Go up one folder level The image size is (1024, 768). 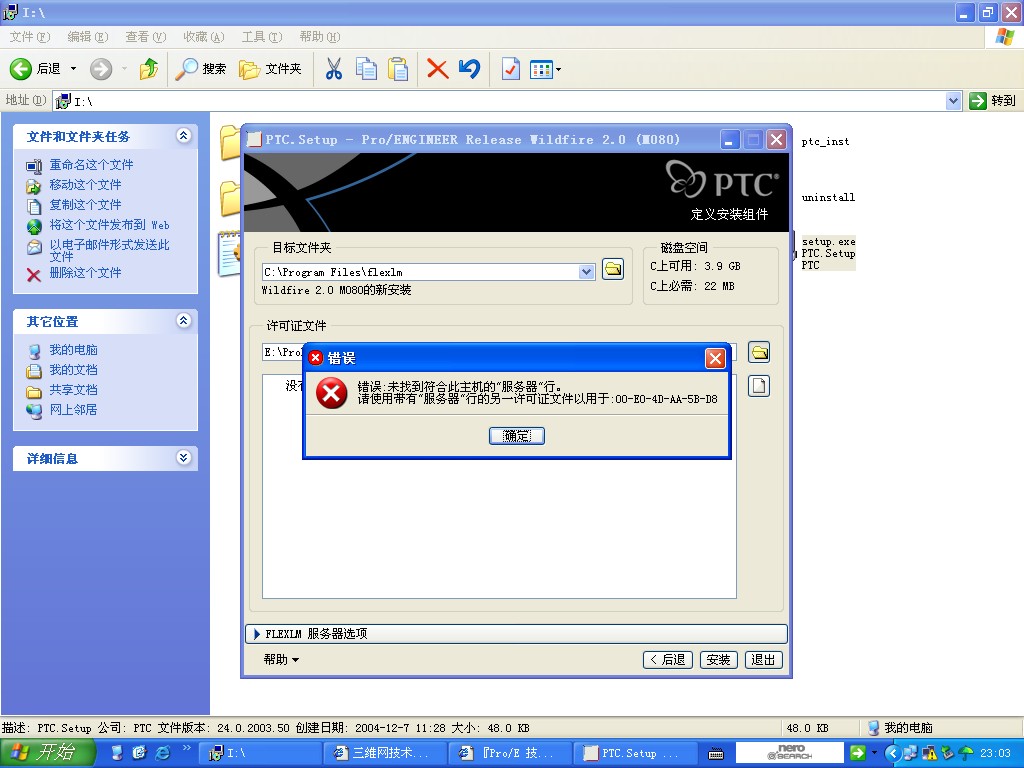click(x=149, y=69)
